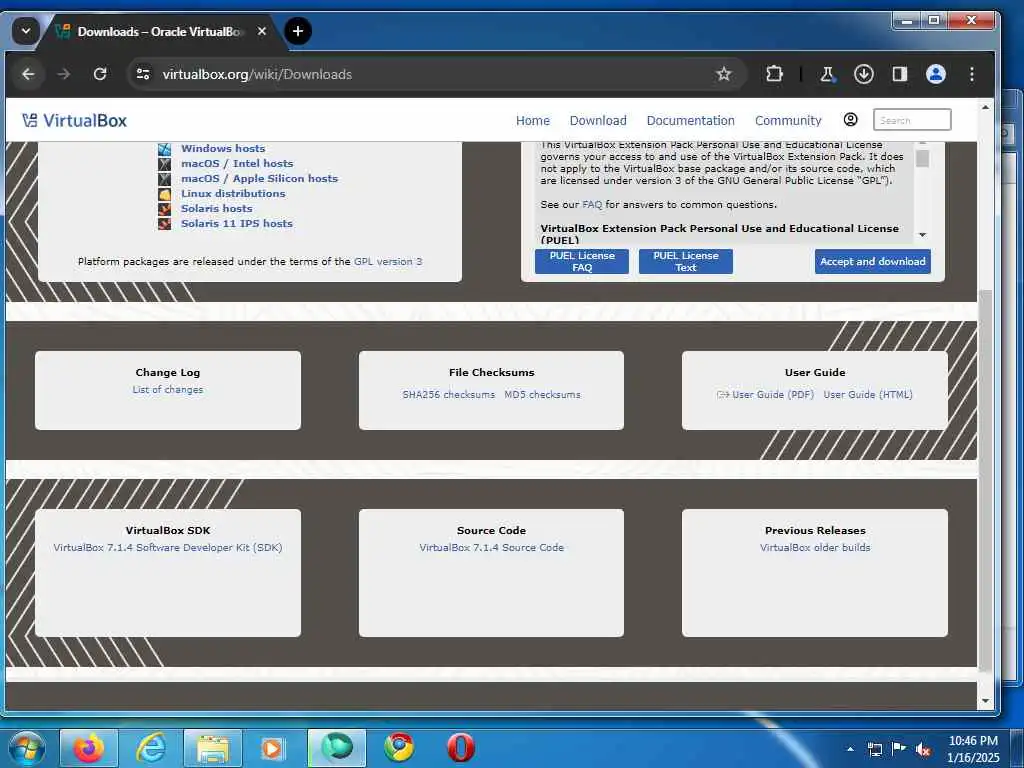Open the Solaris hosts link
The height and width of the screenshot is (768, 1024).
click(217, 209)
